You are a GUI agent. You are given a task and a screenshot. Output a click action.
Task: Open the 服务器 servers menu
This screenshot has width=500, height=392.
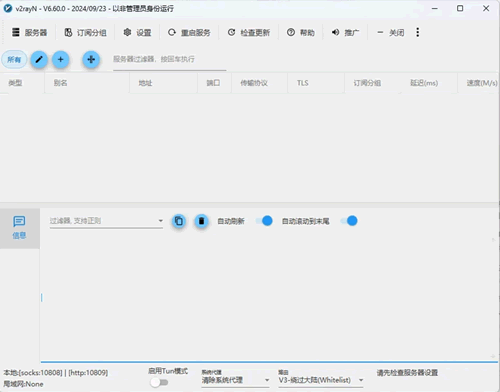pyautogui.click(x=29, y=32)
